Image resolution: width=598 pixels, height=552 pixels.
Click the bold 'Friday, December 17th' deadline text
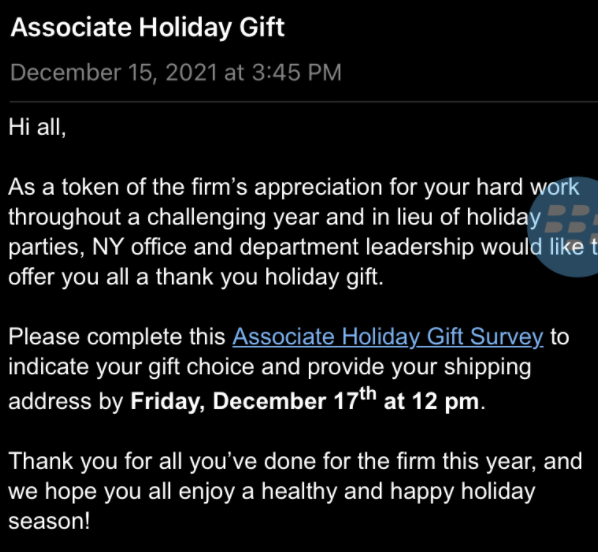point(254,399)
